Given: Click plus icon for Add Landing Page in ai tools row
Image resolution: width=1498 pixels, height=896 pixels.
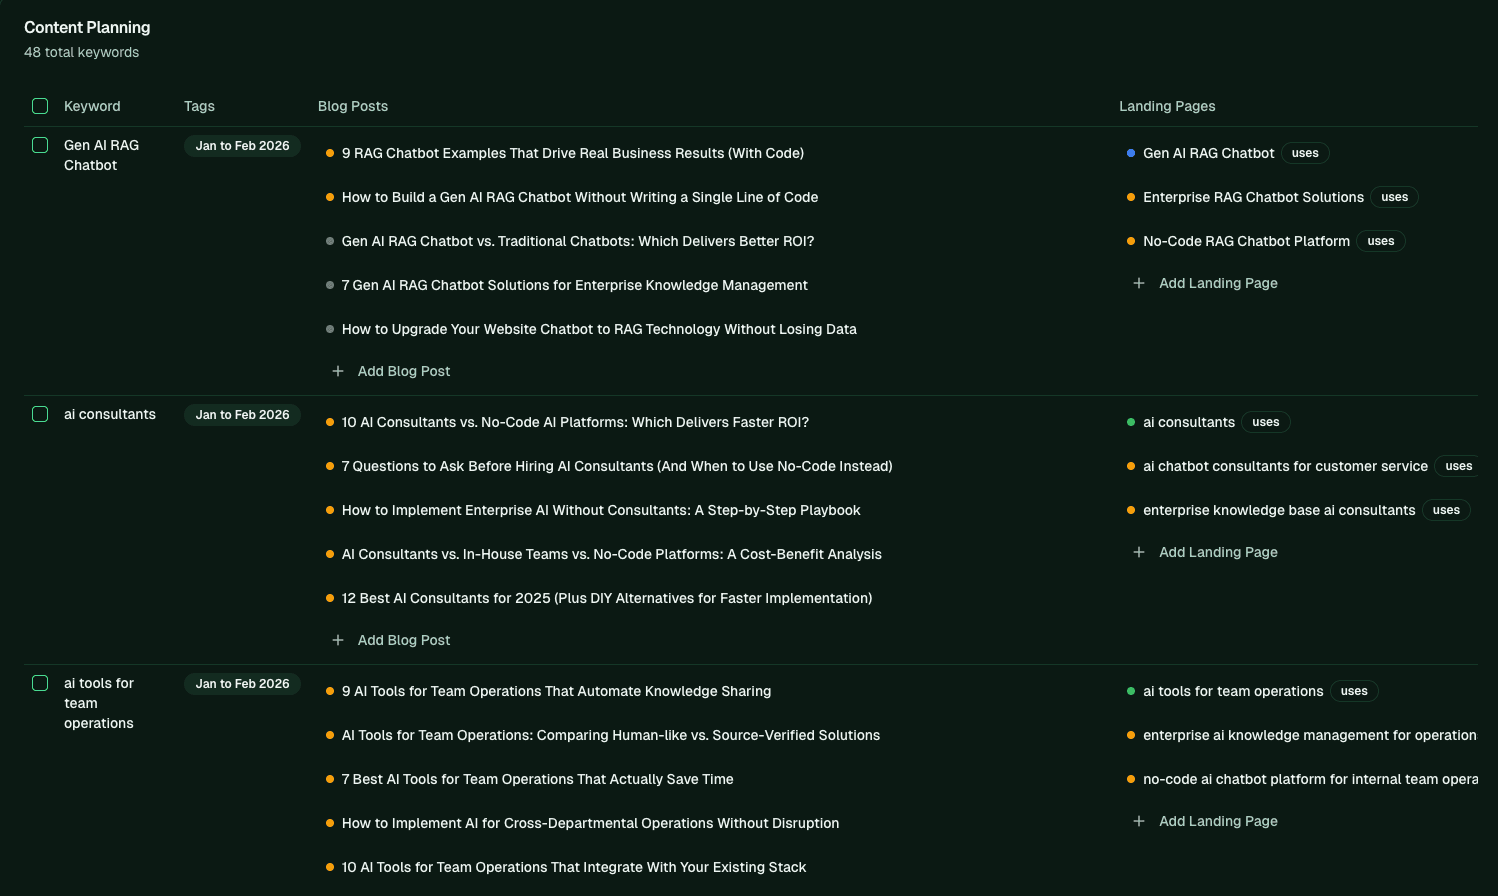Looking at the screenshot, I should tap(1139, 821).
